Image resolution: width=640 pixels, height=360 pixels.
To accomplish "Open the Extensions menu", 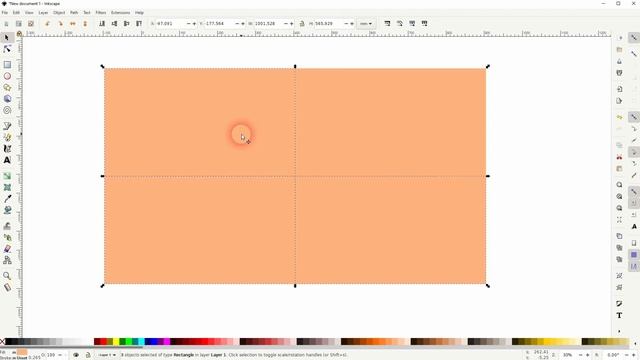I will click(120, 13).
